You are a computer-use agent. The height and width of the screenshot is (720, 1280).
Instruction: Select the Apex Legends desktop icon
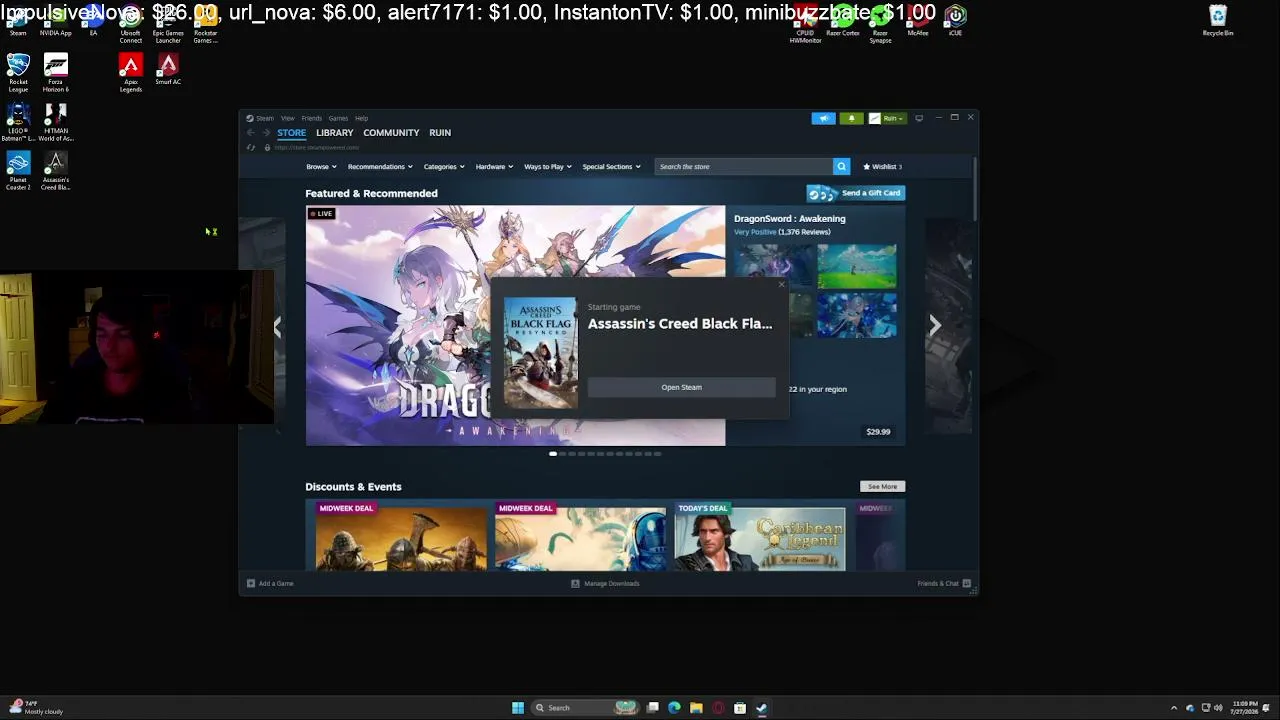point(131,72)
